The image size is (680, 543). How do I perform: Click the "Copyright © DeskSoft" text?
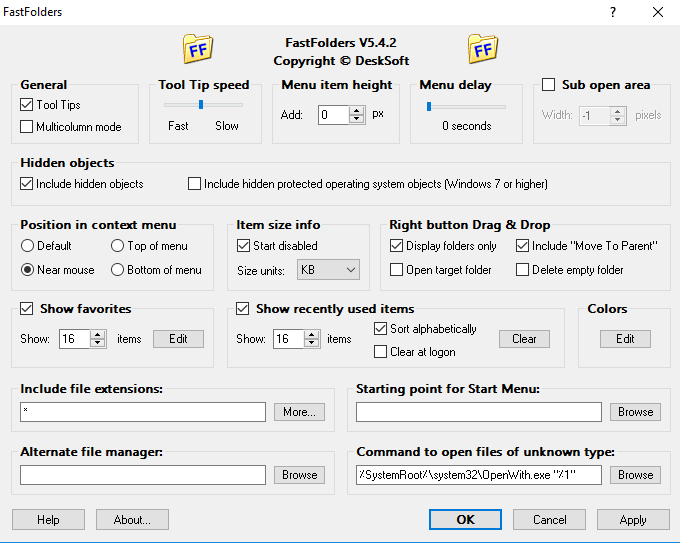click(341, 61)
